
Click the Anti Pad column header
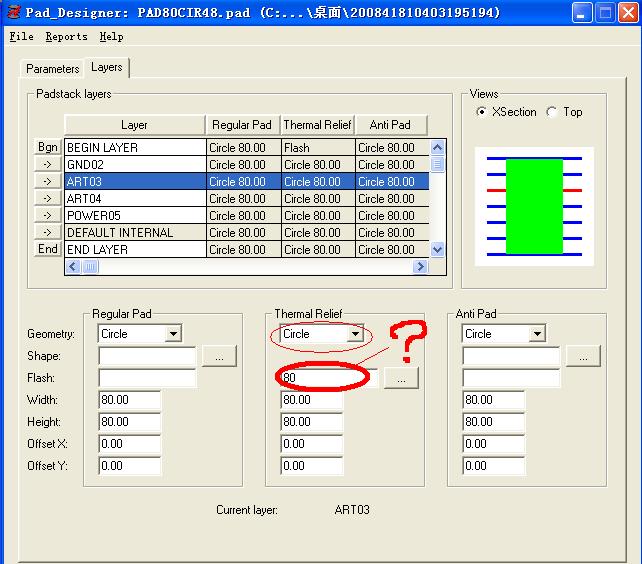391,125
